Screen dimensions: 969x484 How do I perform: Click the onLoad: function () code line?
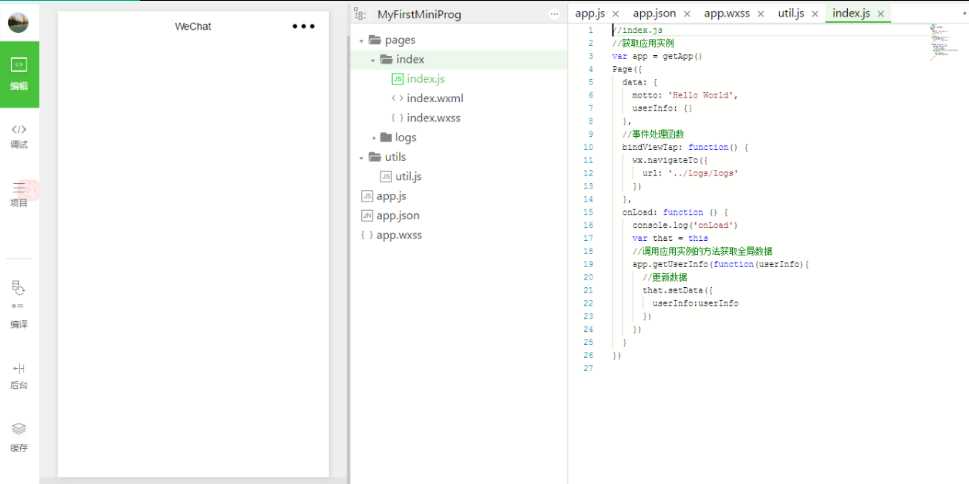(675, 212)
